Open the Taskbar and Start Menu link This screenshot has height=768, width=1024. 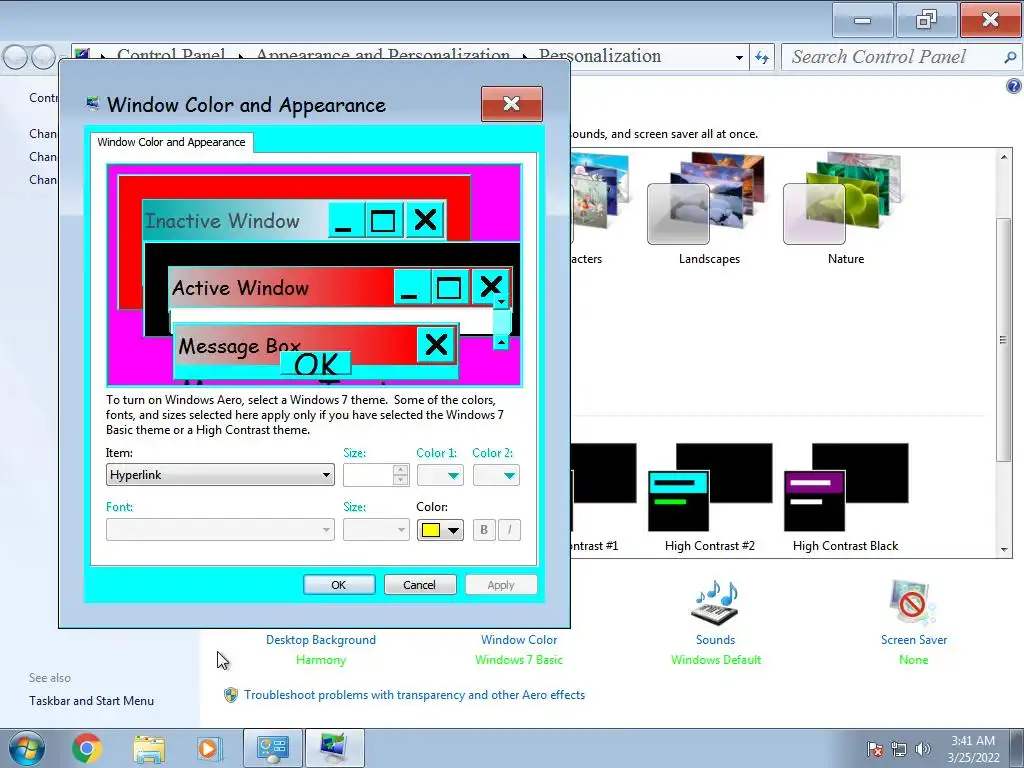91,701
